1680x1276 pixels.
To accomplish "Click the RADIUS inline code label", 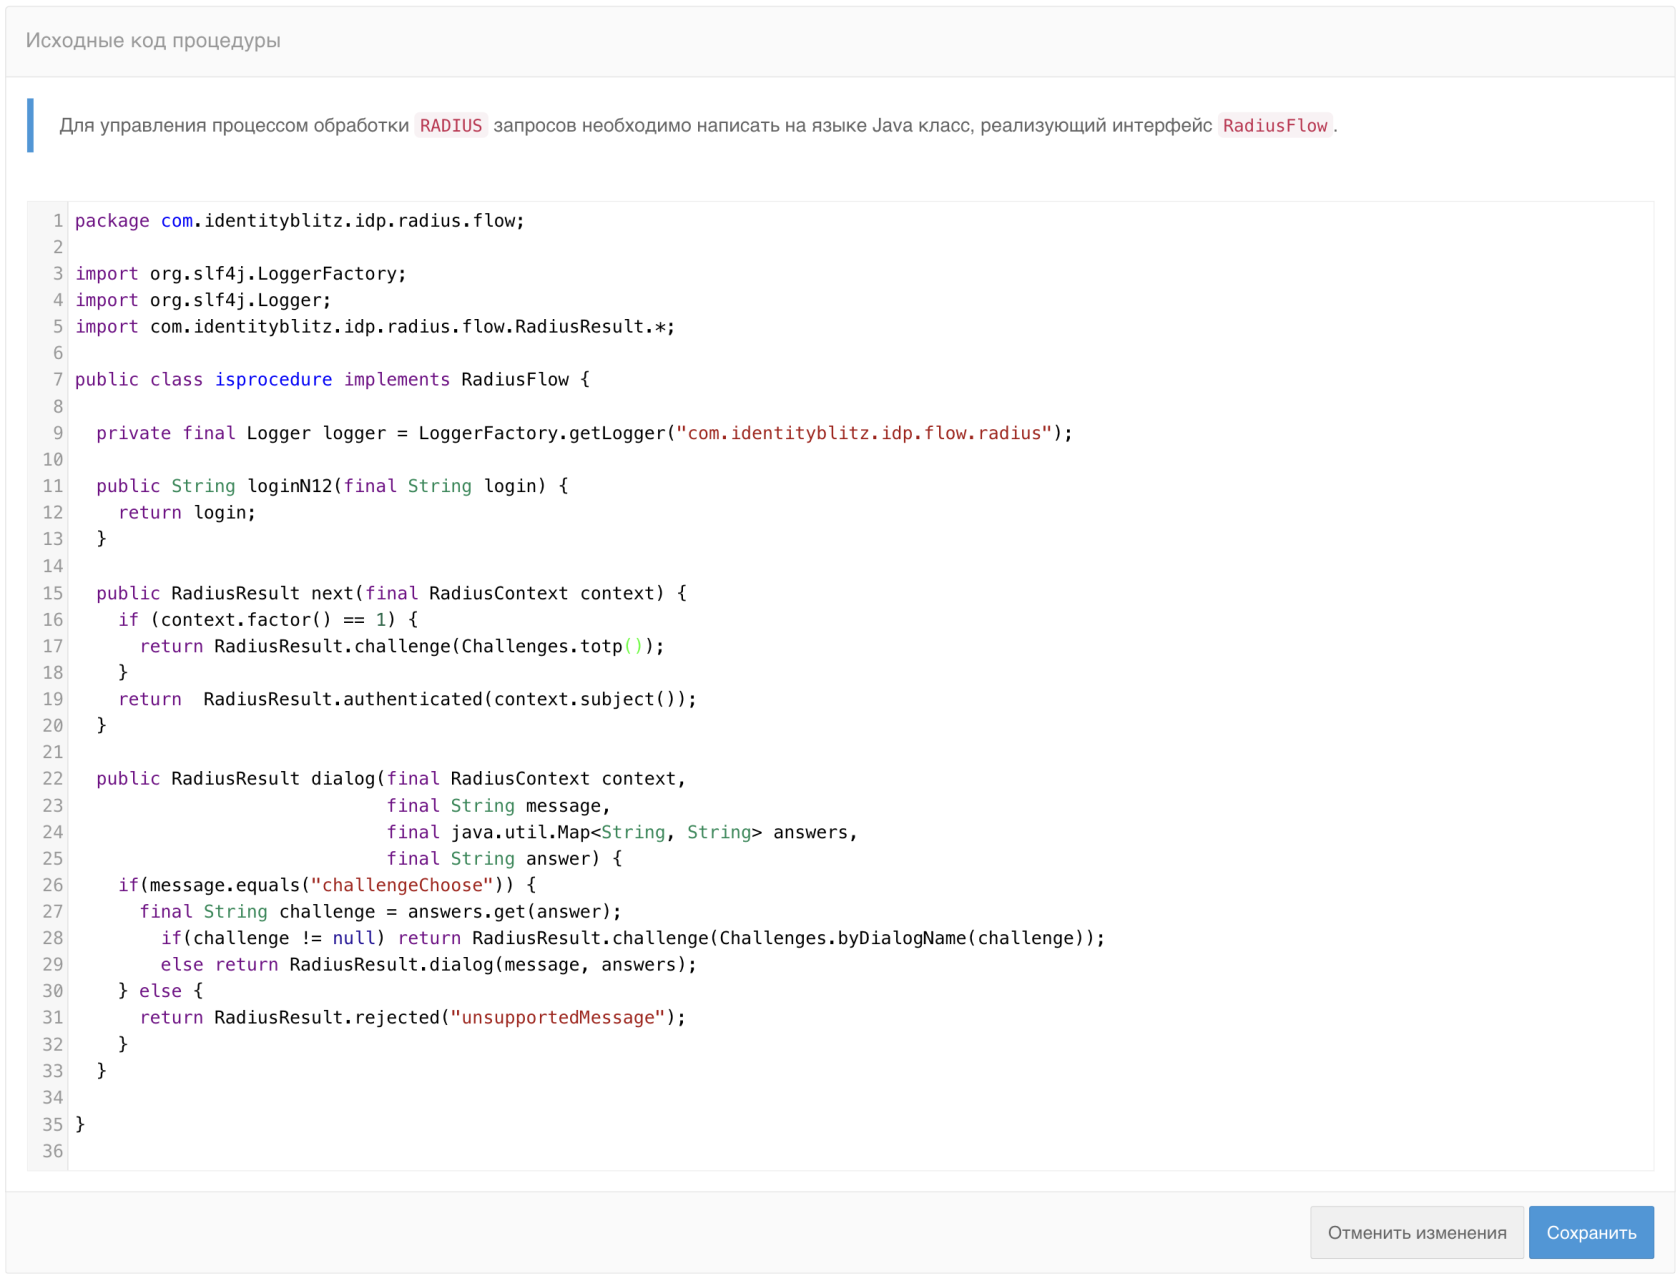I will (450, 126).
